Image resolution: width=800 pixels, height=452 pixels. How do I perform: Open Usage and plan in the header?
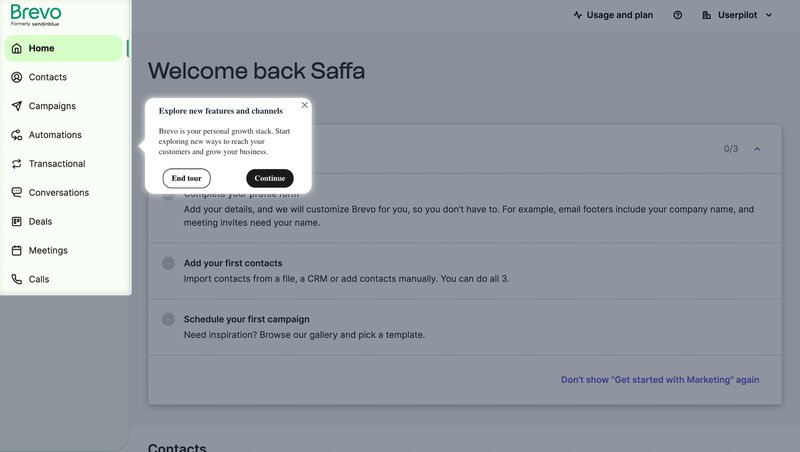click(x=613, y=15)
